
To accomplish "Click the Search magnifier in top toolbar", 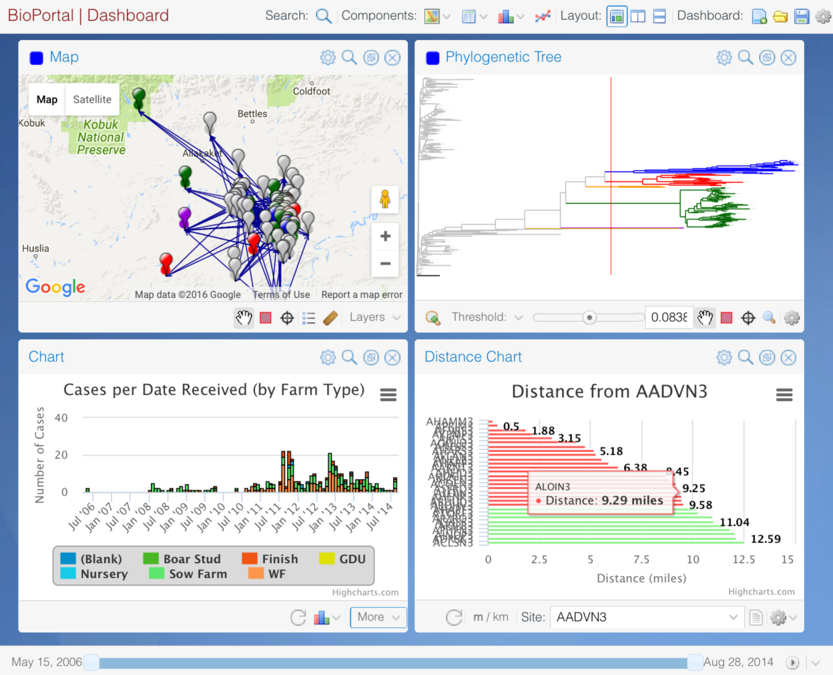I will point(323,16).
